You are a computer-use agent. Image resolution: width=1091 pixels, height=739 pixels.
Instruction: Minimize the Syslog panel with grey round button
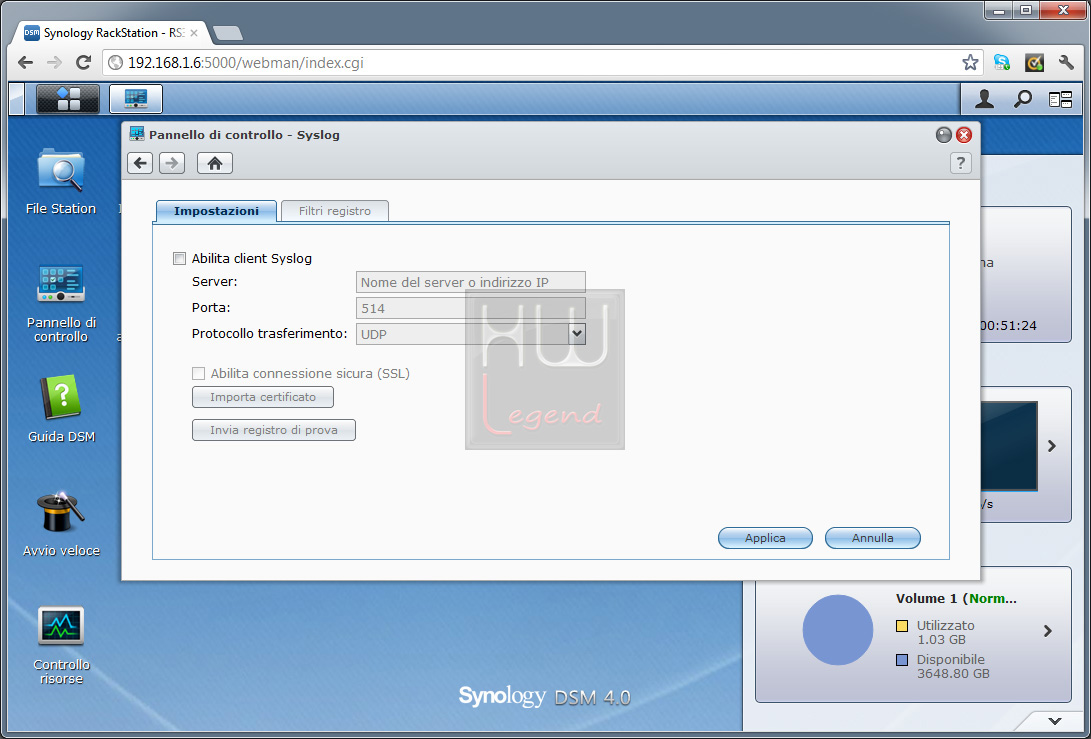(943, 135)
